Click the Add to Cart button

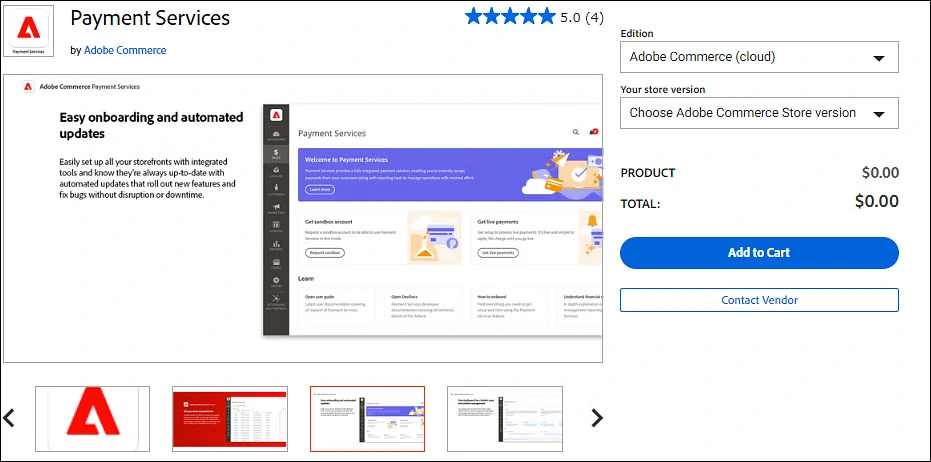(759, 252)
